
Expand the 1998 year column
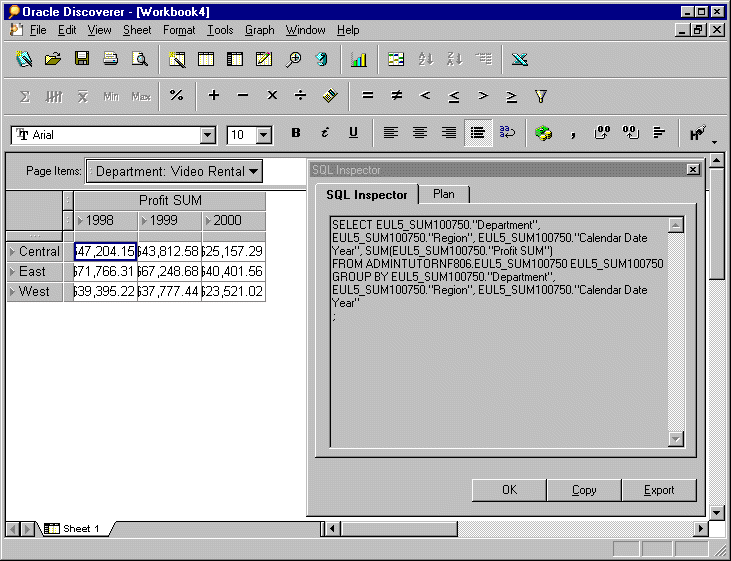tap(80, 221)
